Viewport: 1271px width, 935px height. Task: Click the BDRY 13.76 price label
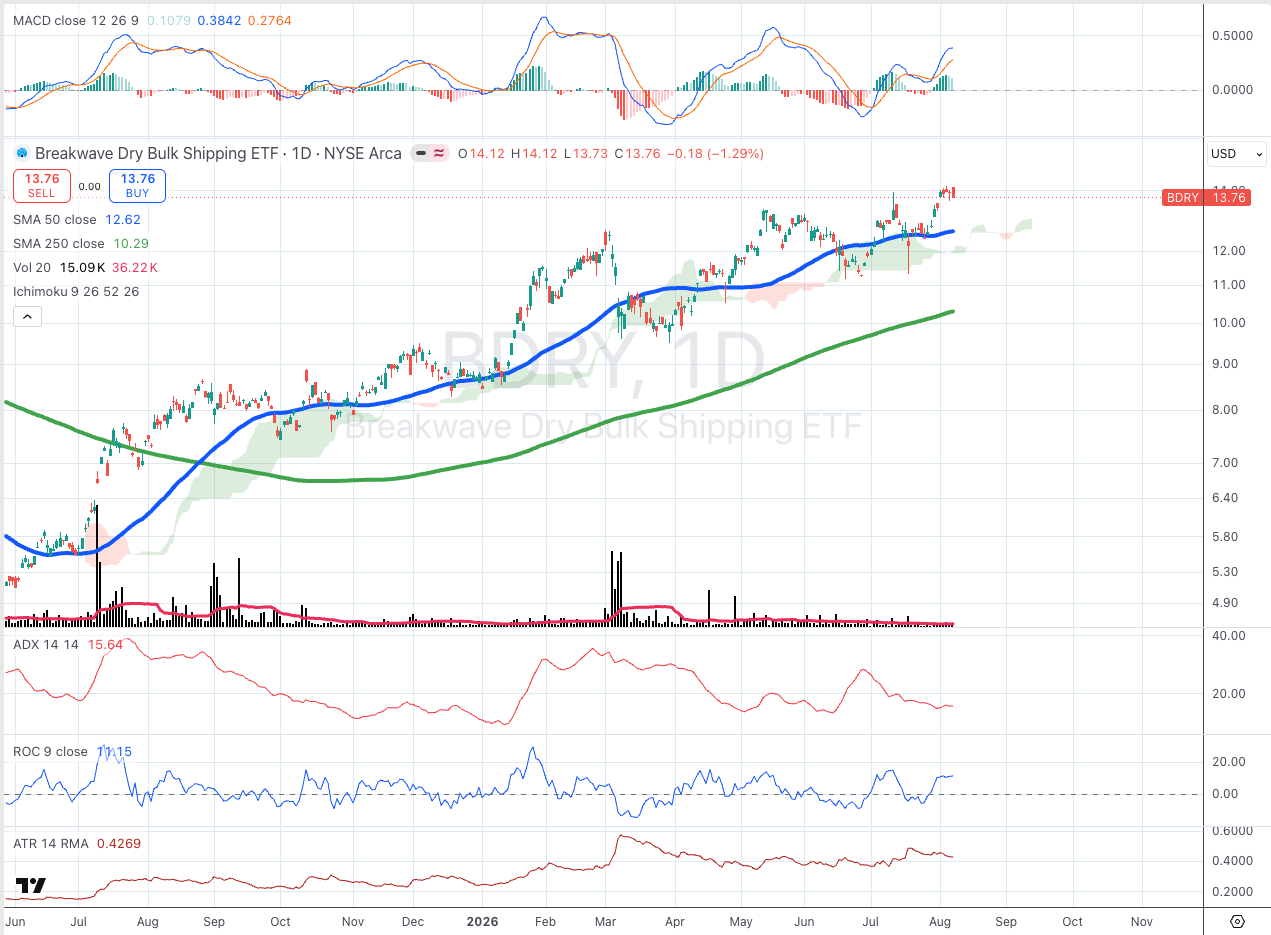1206,198
